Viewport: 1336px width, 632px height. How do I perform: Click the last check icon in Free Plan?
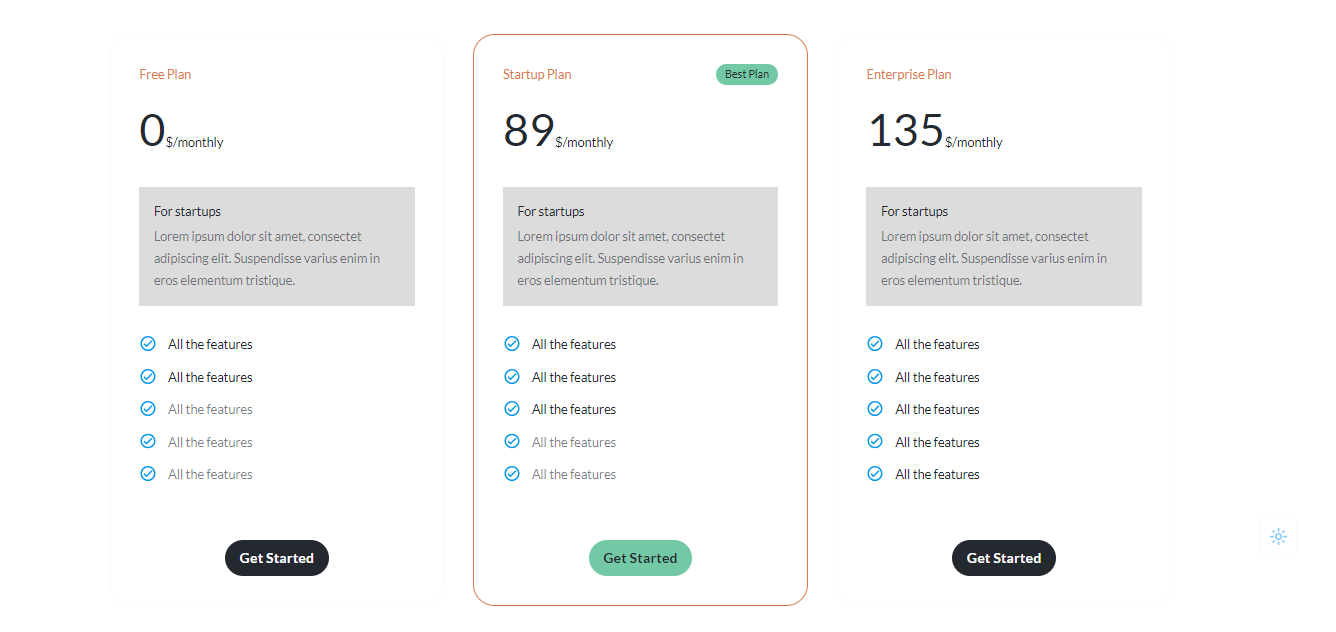[x=148, y=474]
